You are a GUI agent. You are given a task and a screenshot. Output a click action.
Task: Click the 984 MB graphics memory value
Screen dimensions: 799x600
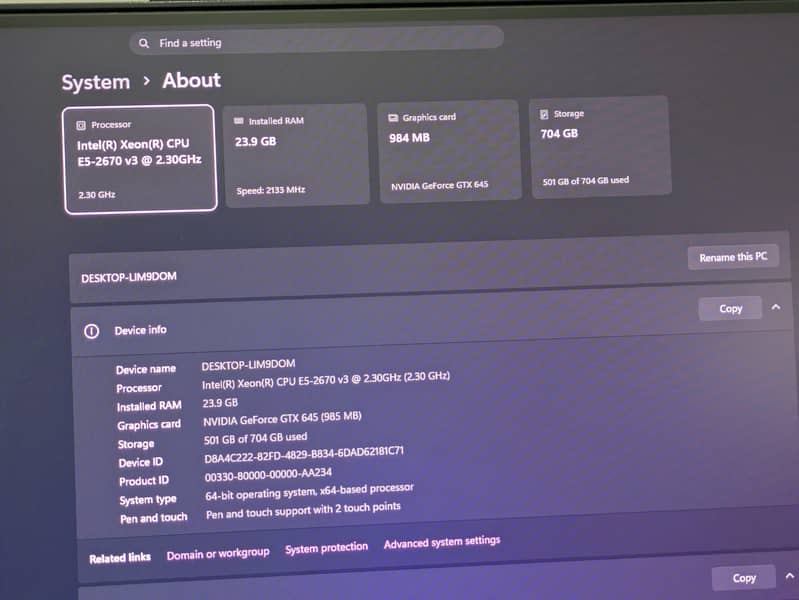[x=409, y=138]
